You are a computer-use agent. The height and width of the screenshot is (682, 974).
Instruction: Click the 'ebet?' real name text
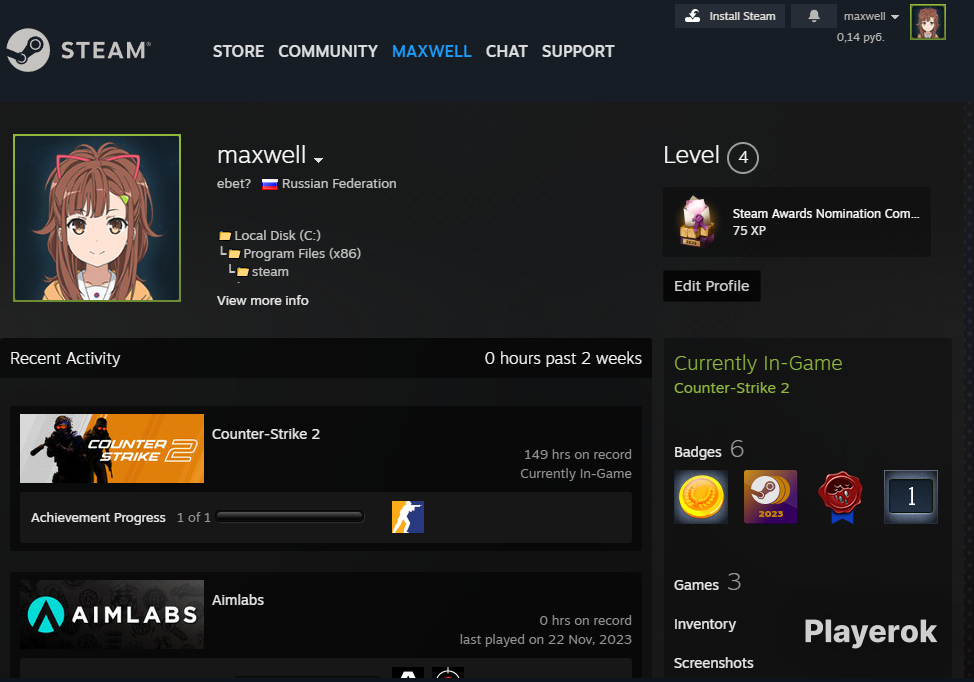click(x=234, y=184)
